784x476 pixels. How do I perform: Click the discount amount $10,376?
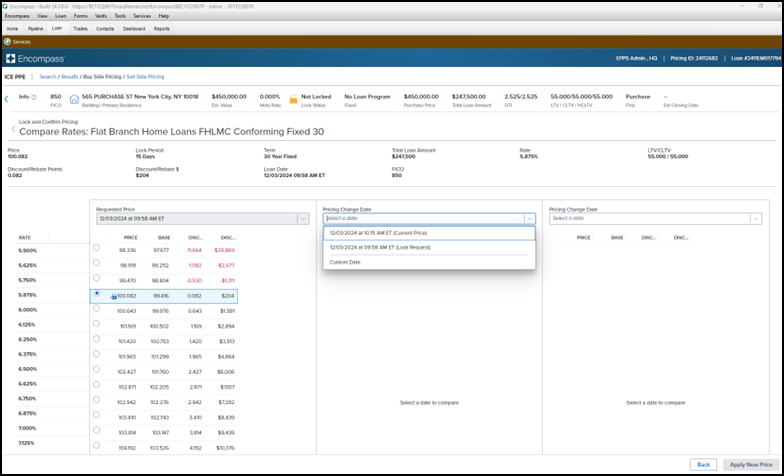tap(224, 448)
